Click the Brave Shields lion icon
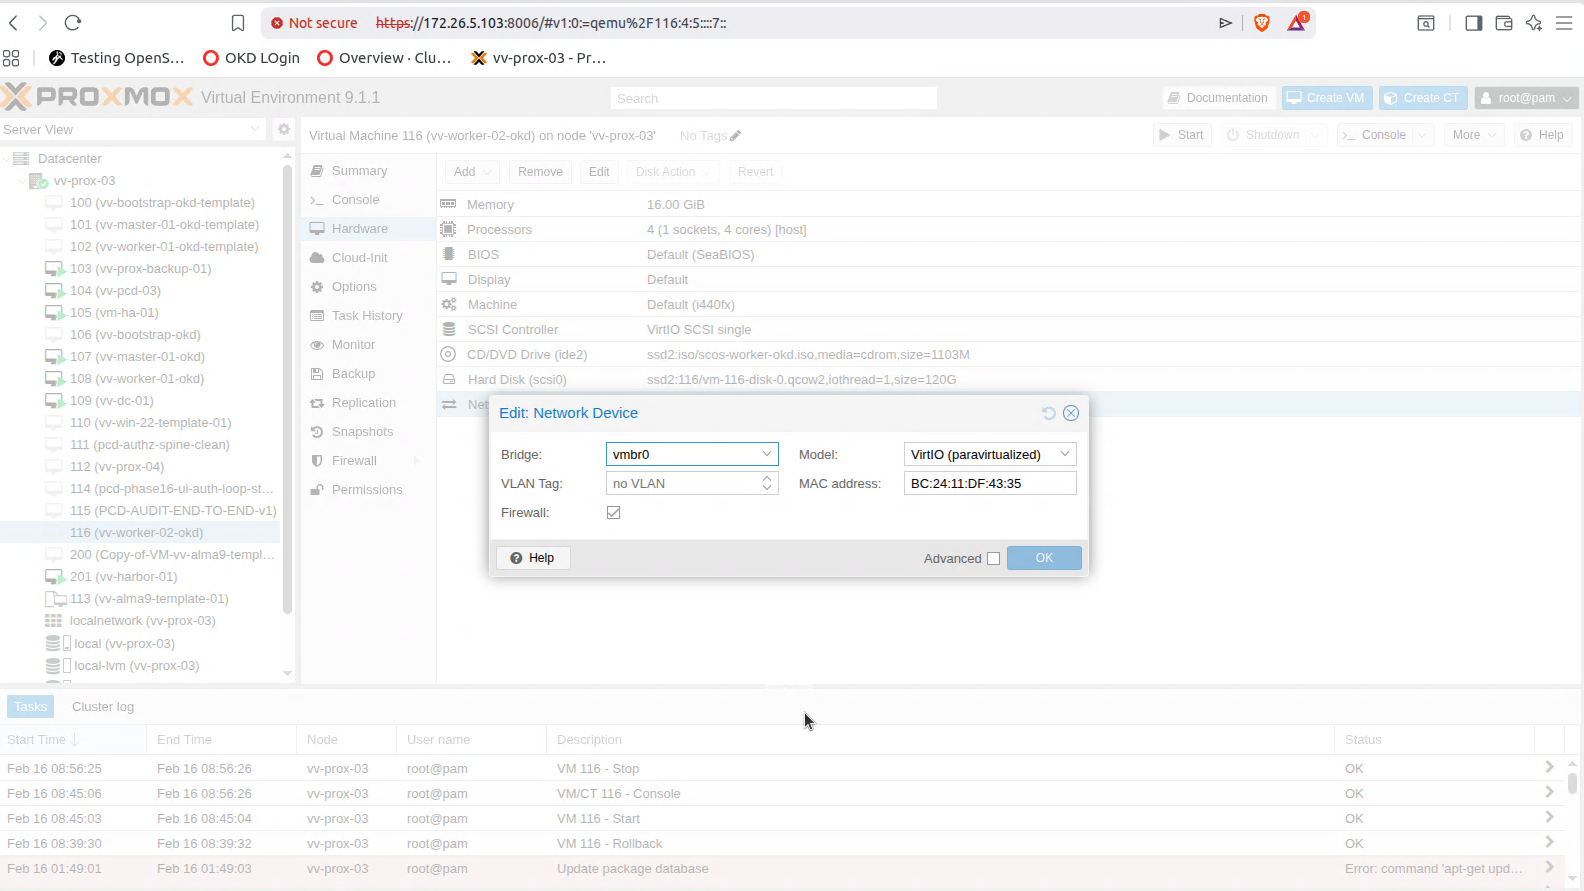Screen dimensions: 1584x891 click(1262, 23)
